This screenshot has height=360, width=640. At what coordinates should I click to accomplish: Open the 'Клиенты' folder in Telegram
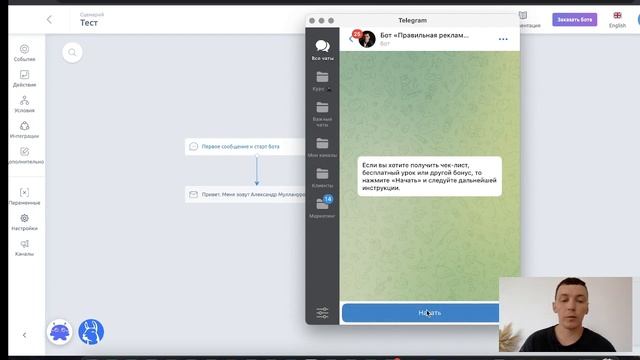pyautogui.click(x=322, y=178)
